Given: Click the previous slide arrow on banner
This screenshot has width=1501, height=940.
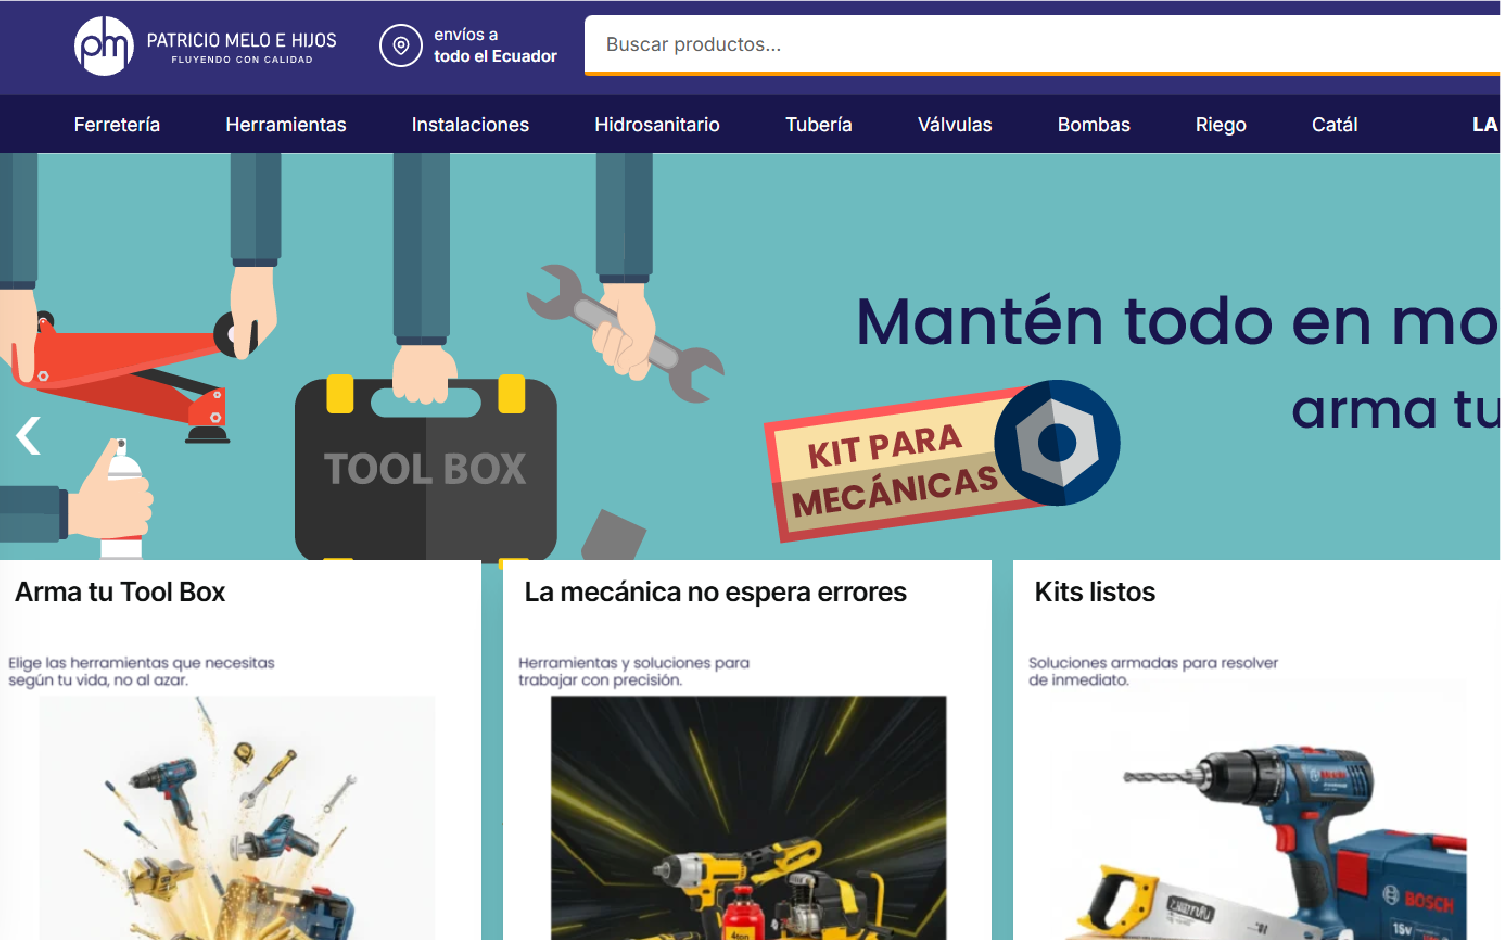Looking at the screenshot, I should [x=28, y=436].
